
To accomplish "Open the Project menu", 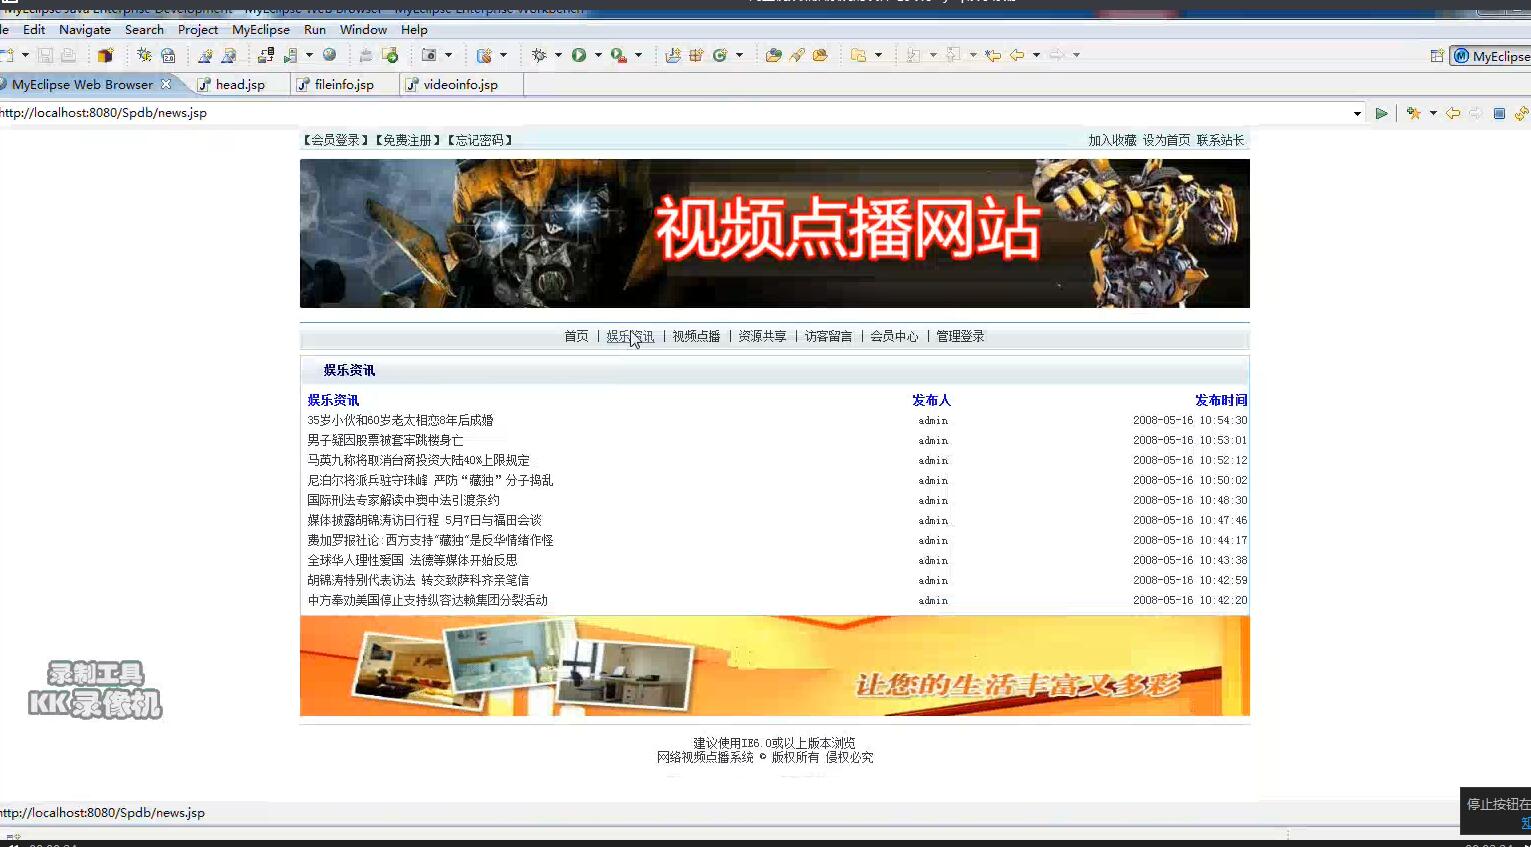I will point(198,30).
